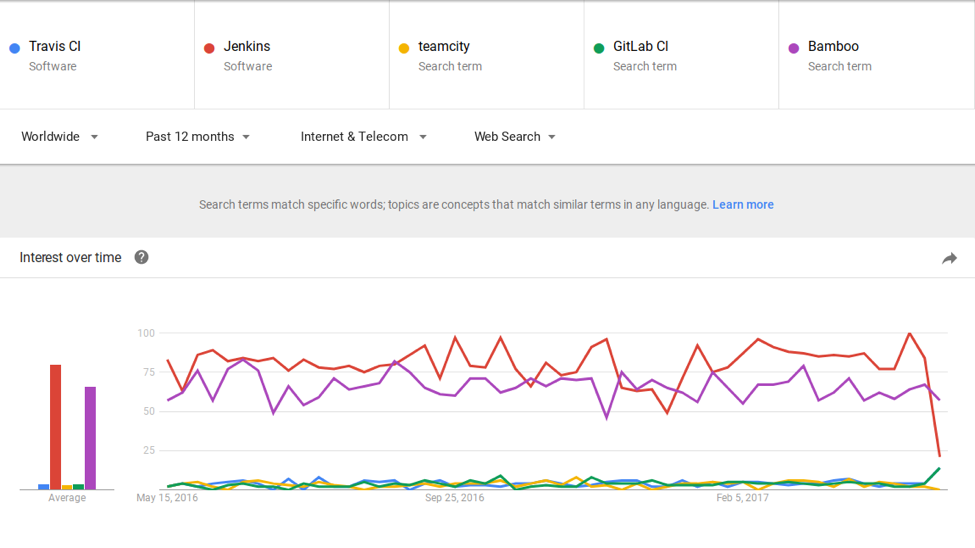Click the Interest over time help icon

(x=142, y=258)
